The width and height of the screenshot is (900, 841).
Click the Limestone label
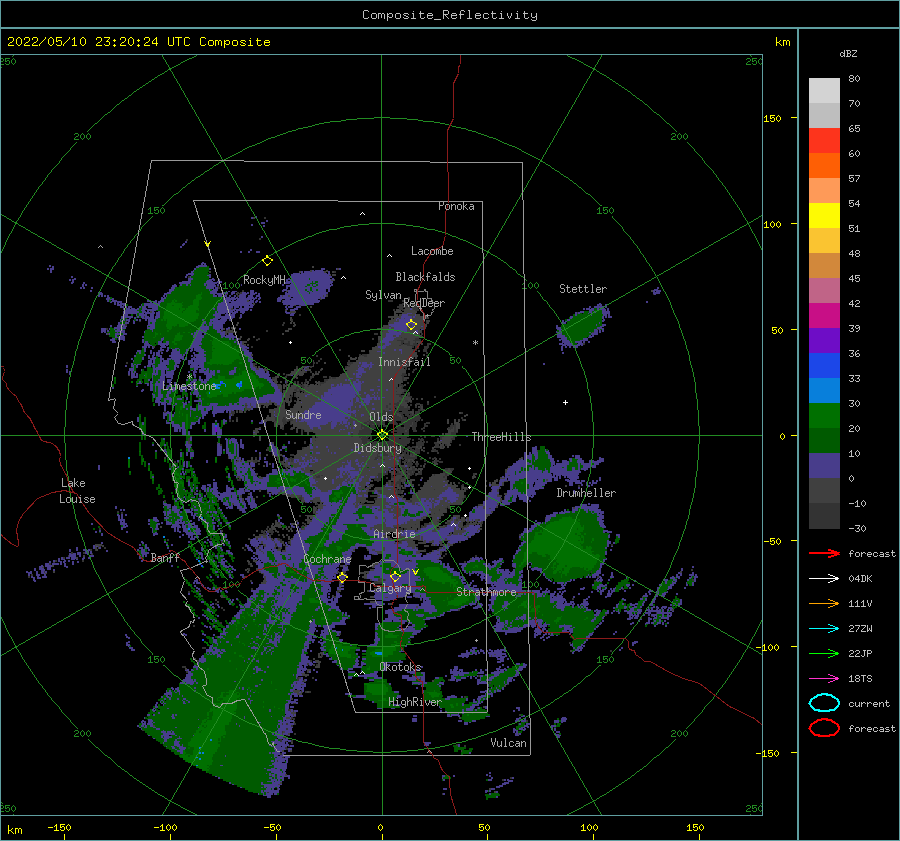[189, 386]
